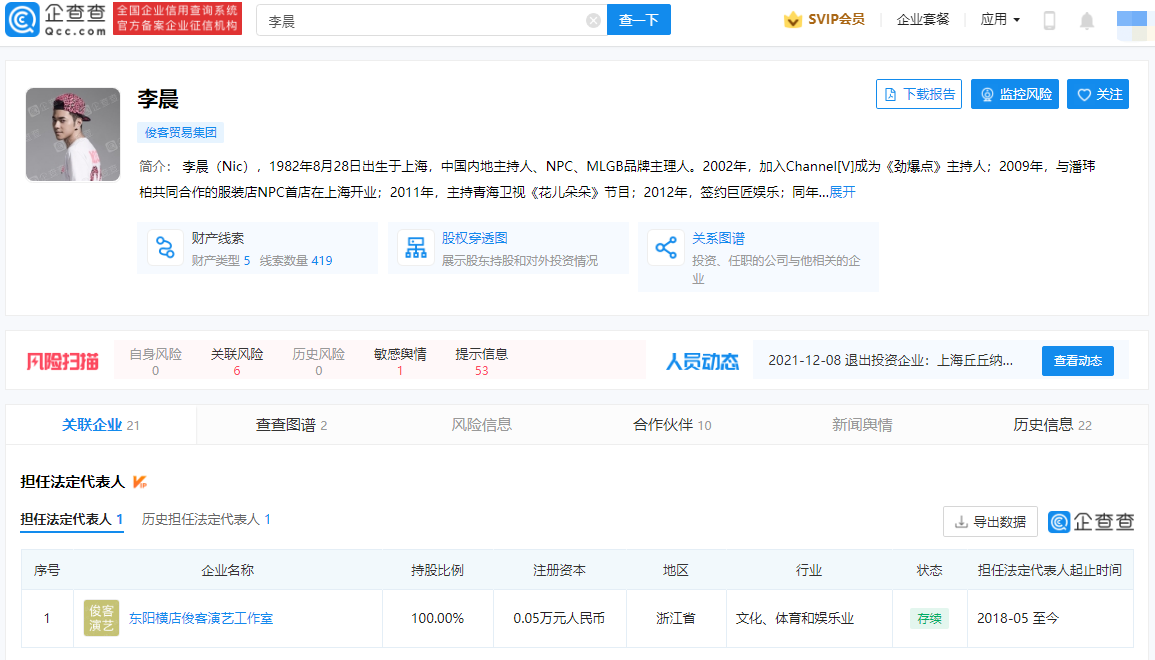Open the 关系图谱 link
The height and width of the screenshot is (660, 1155).
tap(718, 239)
